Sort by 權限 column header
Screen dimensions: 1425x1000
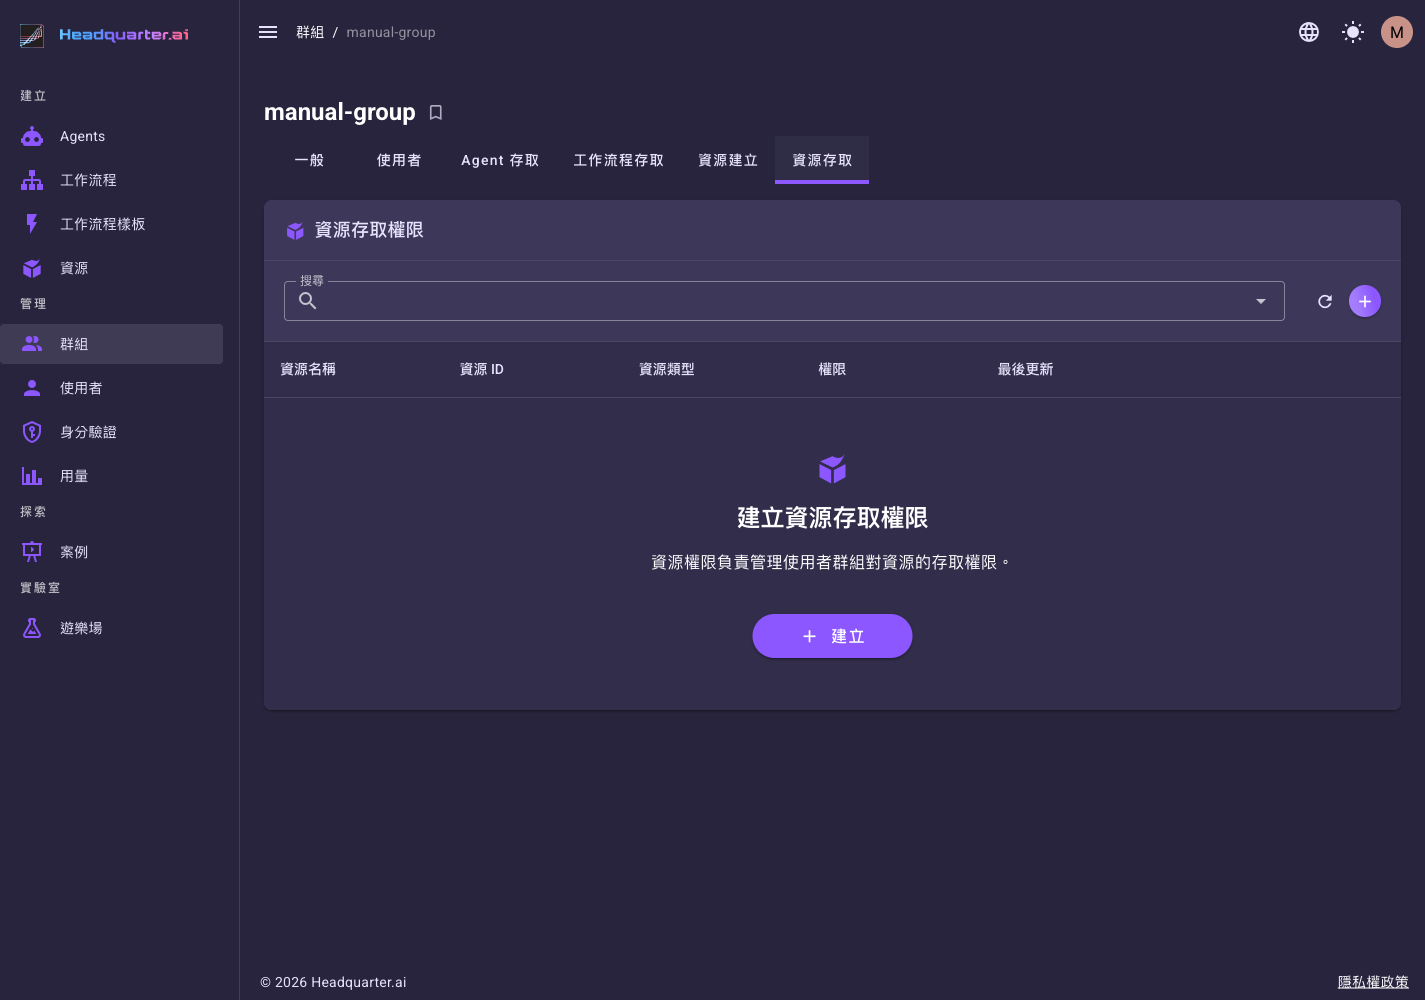click(x=832, y=369)
